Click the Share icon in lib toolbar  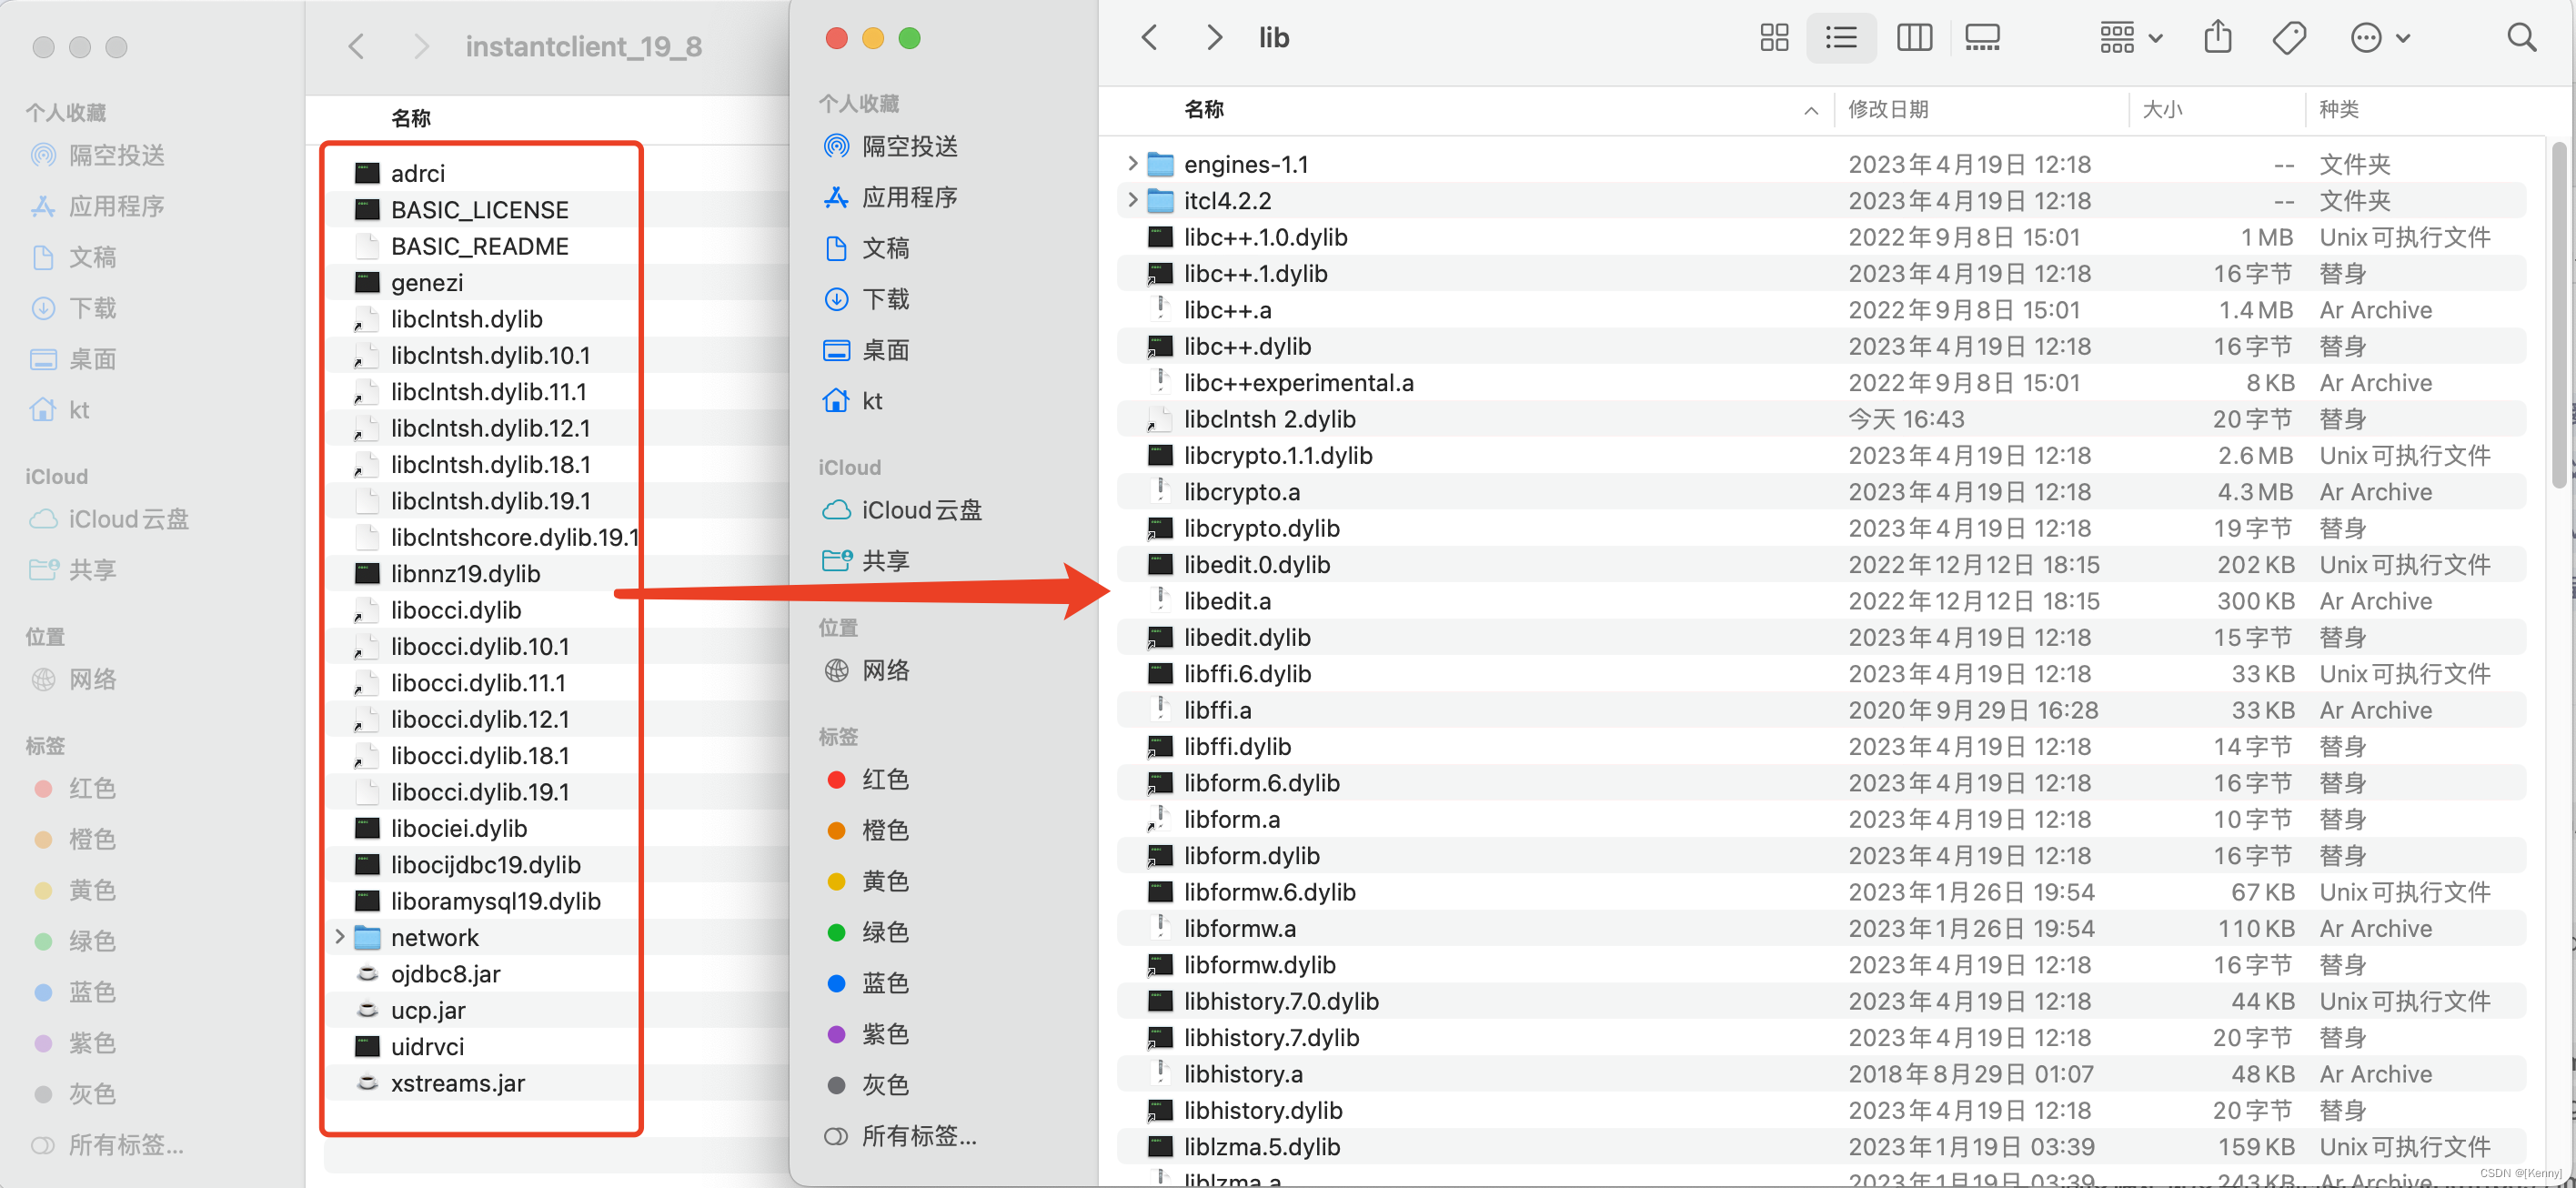click(x=2218, y=37)
